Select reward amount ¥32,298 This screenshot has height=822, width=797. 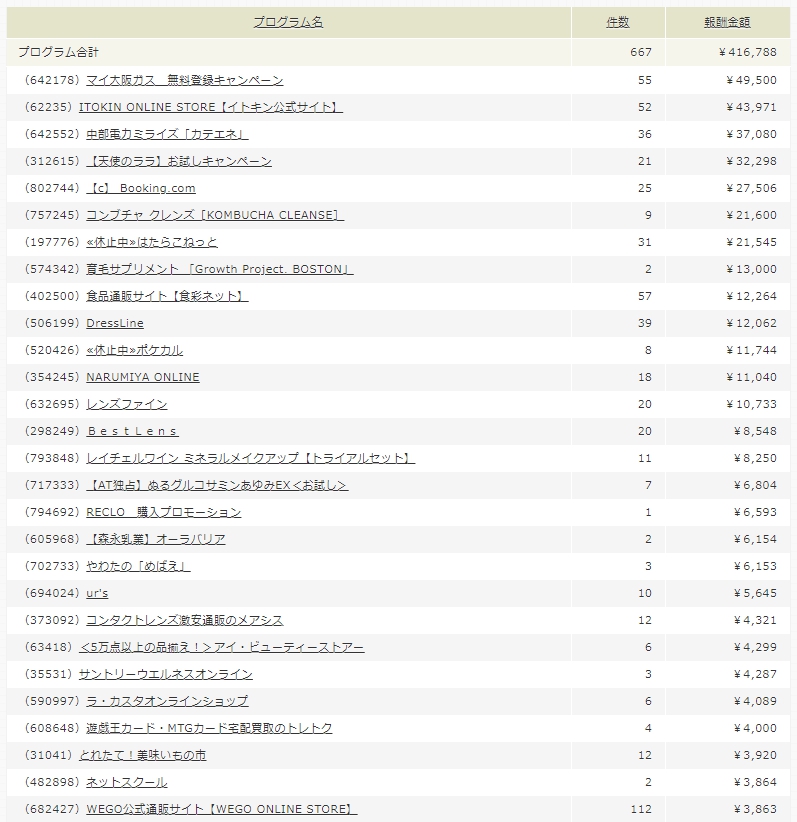pos(751,161)
